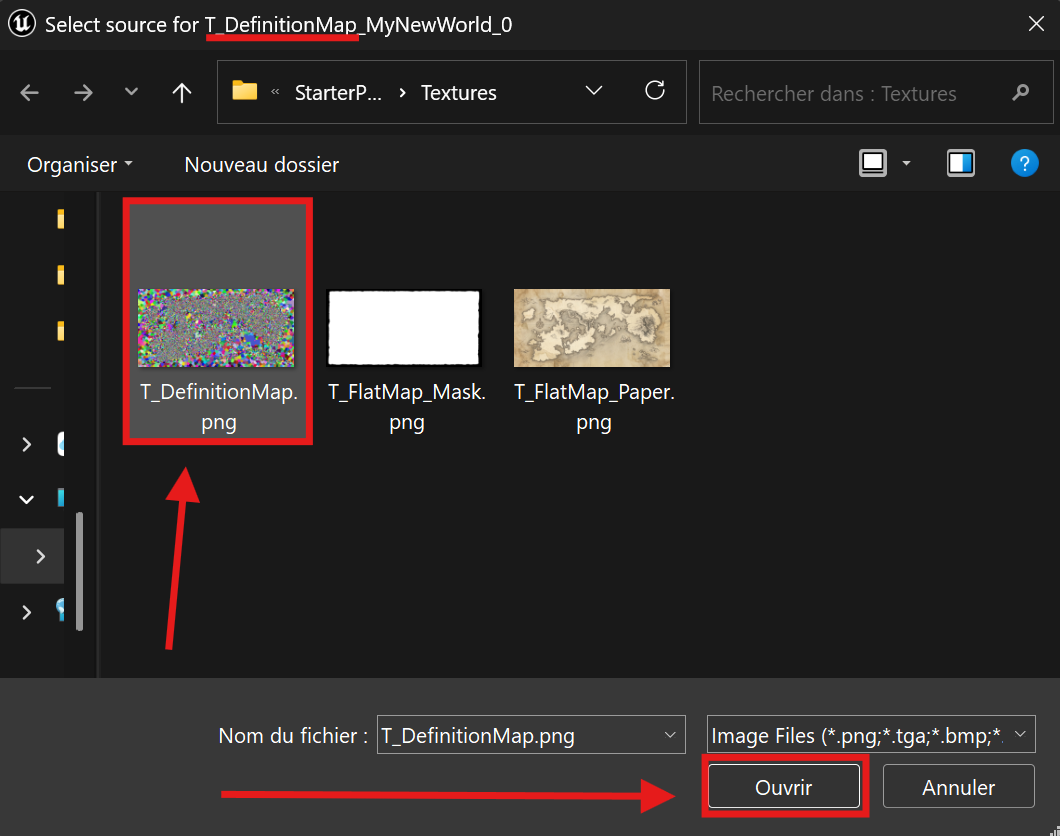Show hidden breadcrumb folders chevron
Screen dimensions: 1060x836
coord(275,92)
